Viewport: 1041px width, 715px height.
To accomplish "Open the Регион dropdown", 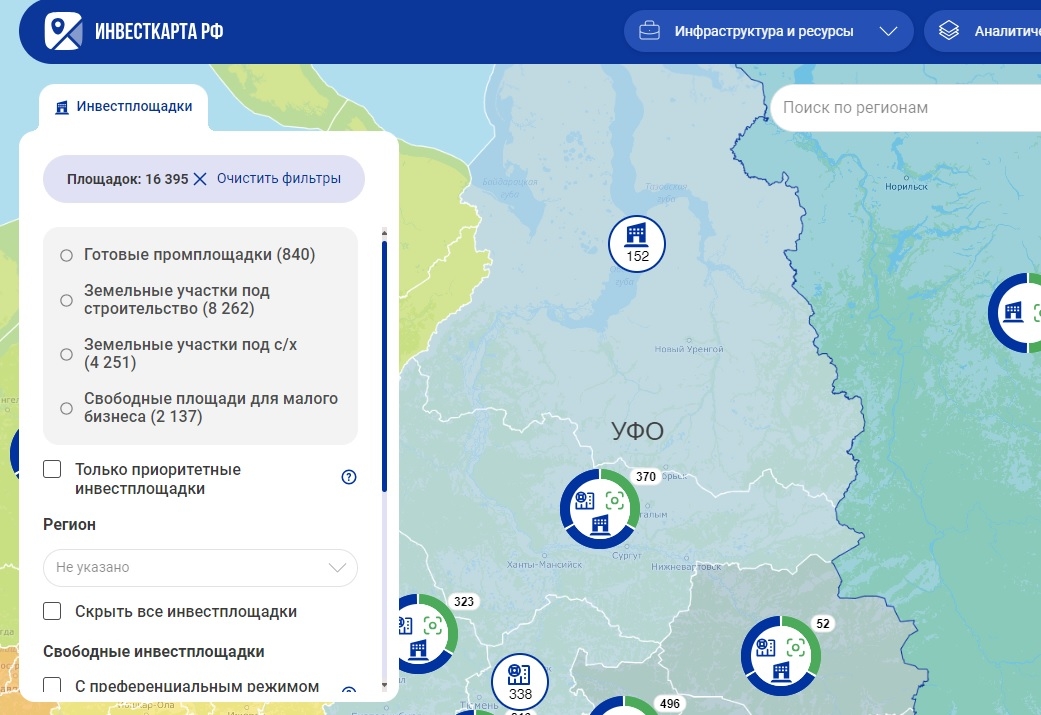I will click(x=200, y=567).
